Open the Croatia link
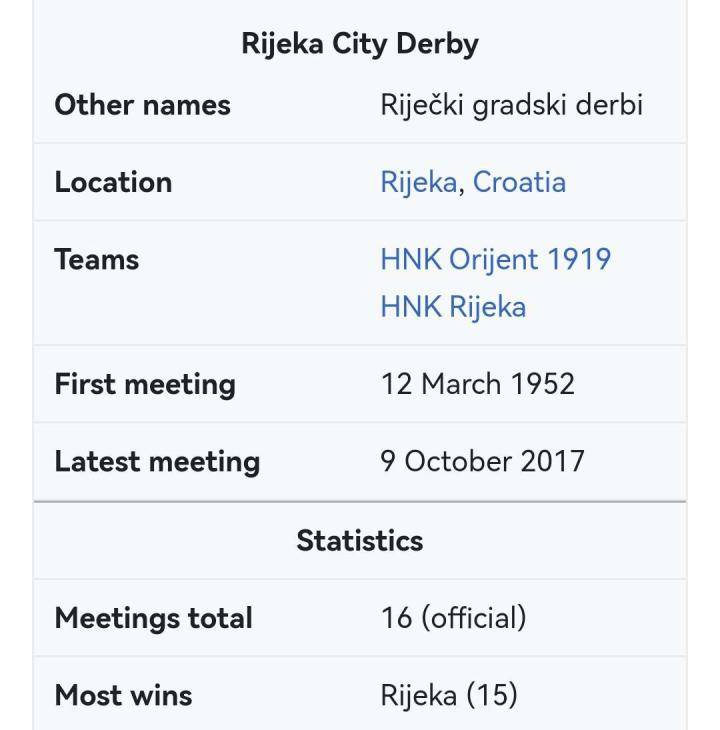Screen dimensions: 720x730 (x=519, y=182)
